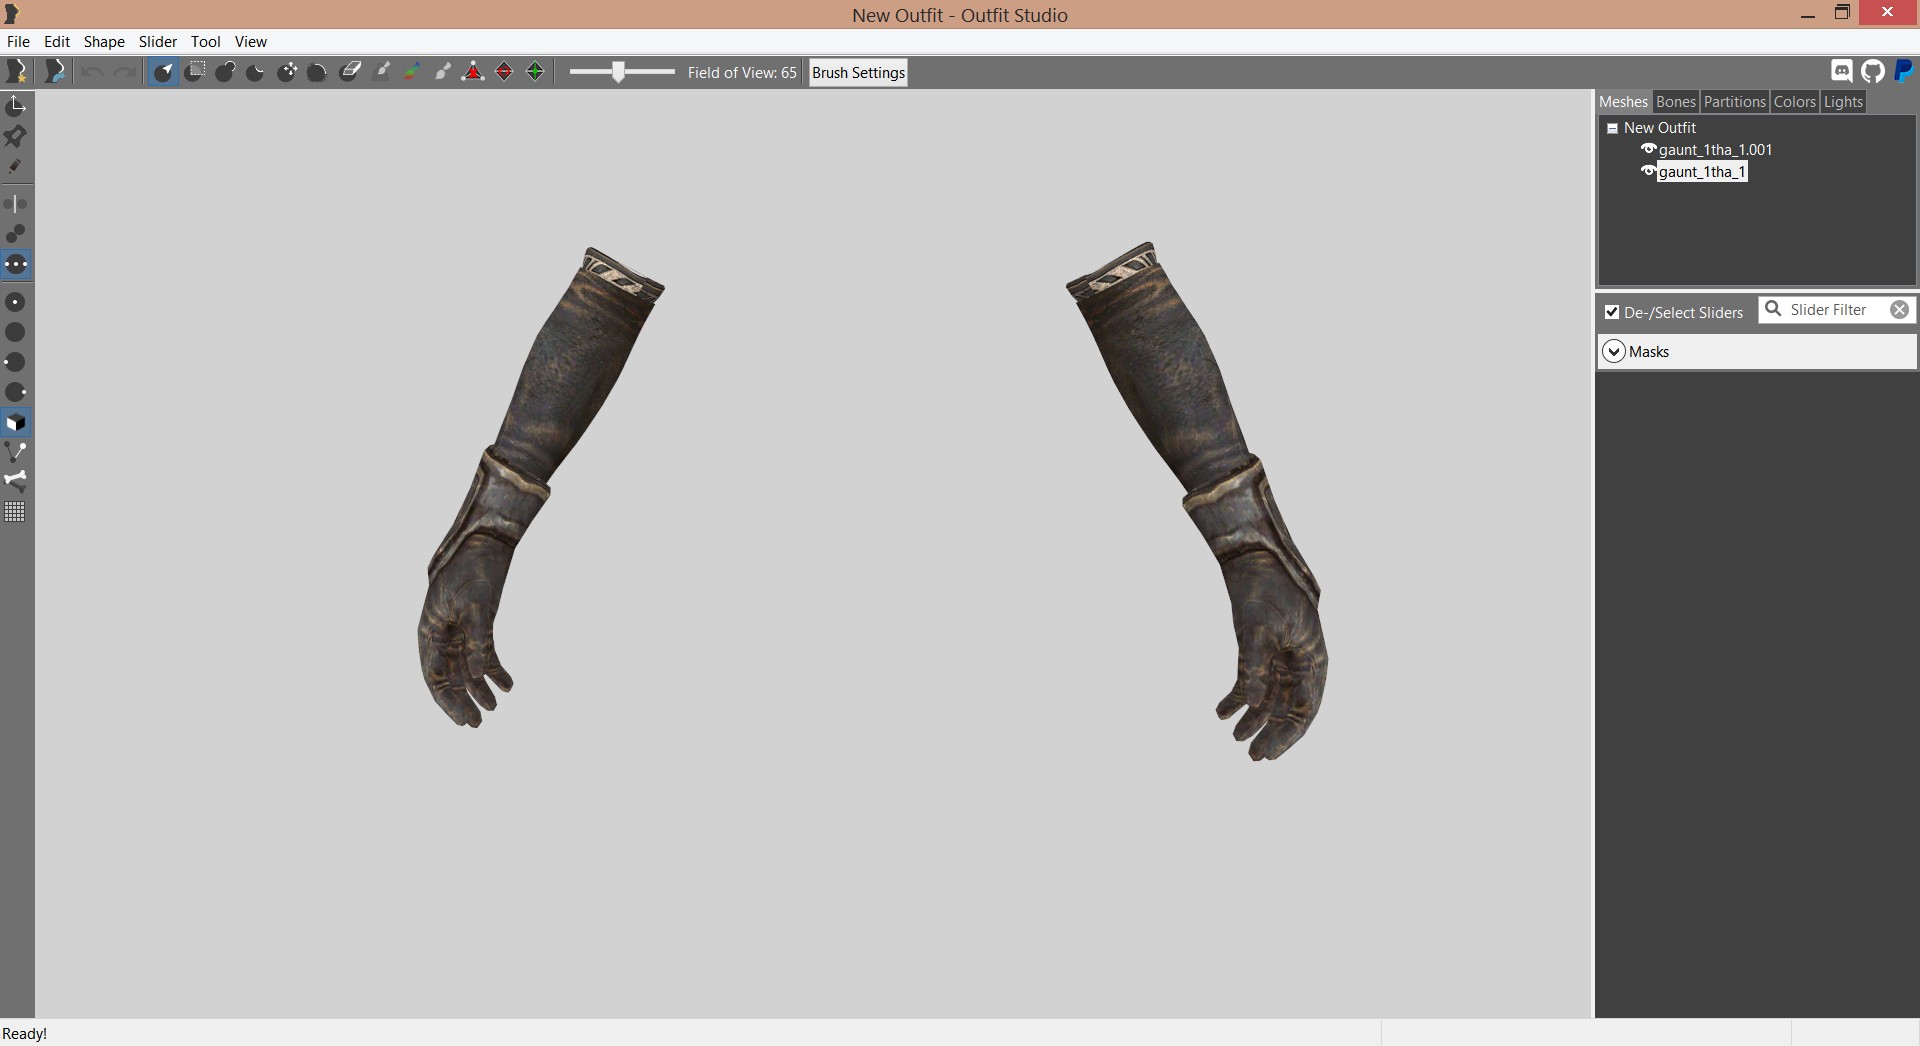Click the Redo arrow in toolbar
Screen dimensions: 1920x1046
[x=124, y=72]
